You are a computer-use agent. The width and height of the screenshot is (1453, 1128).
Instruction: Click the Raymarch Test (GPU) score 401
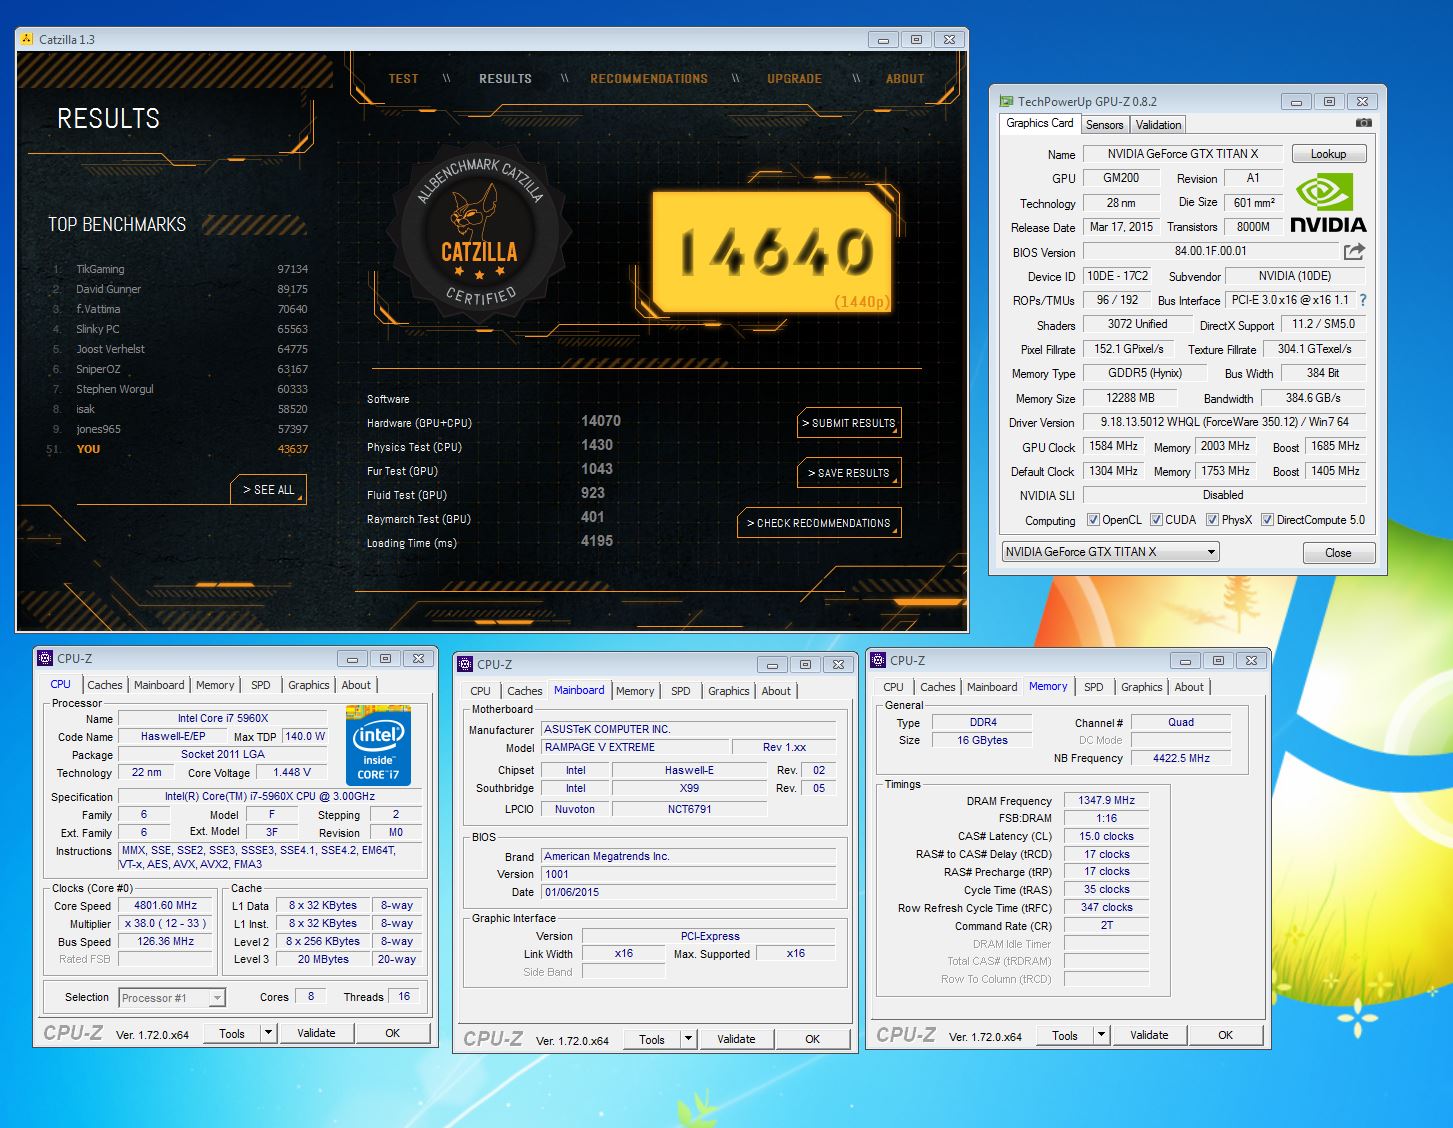[592, 517]
